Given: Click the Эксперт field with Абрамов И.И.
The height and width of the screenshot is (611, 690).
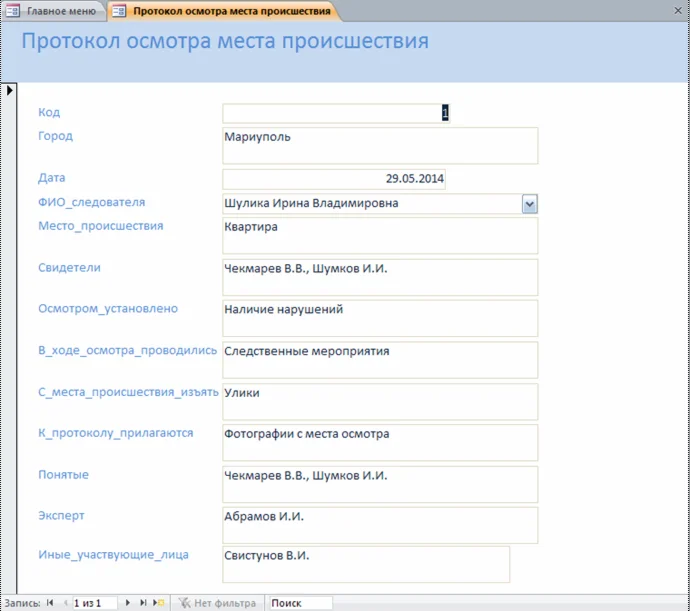Looking at the screenshot, I should (x=380, y=525).
